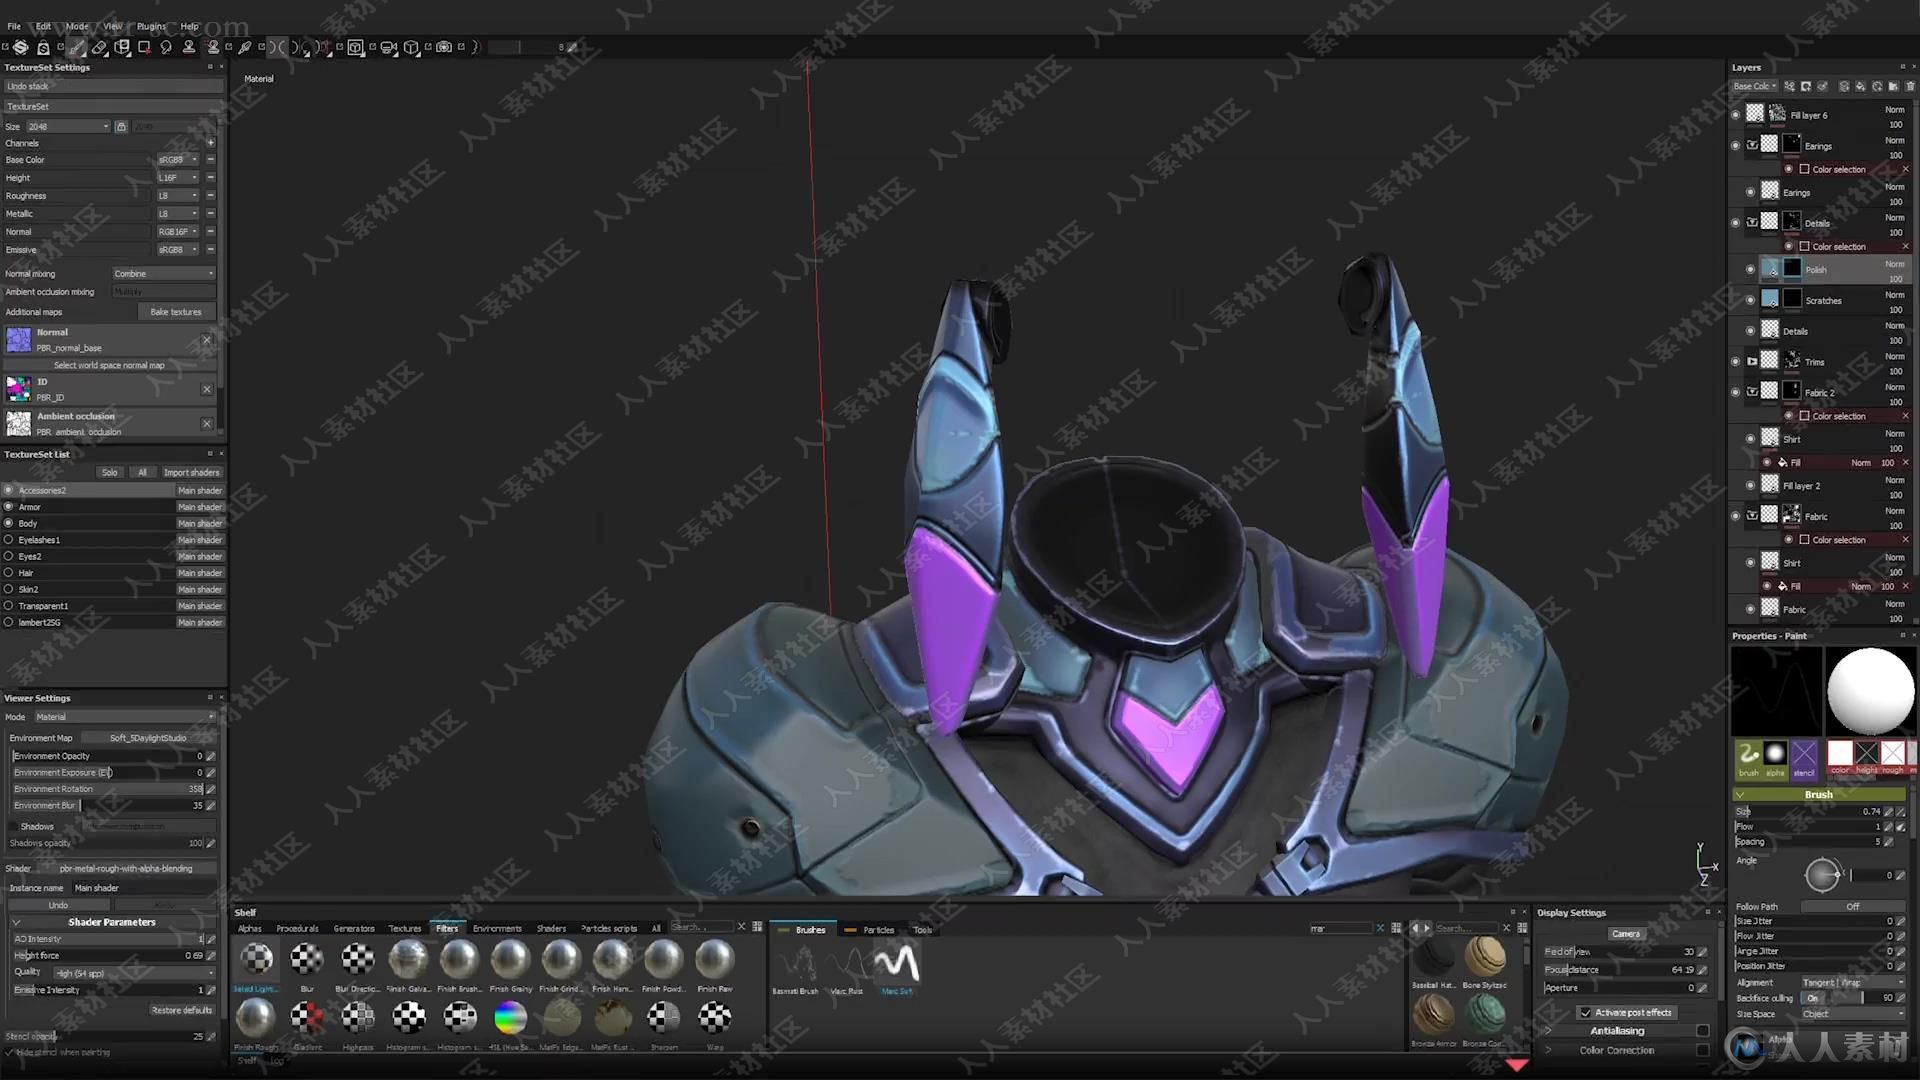Hide the Fill layer 6 layer
1920x1080 pixels.
(1736, 115)
